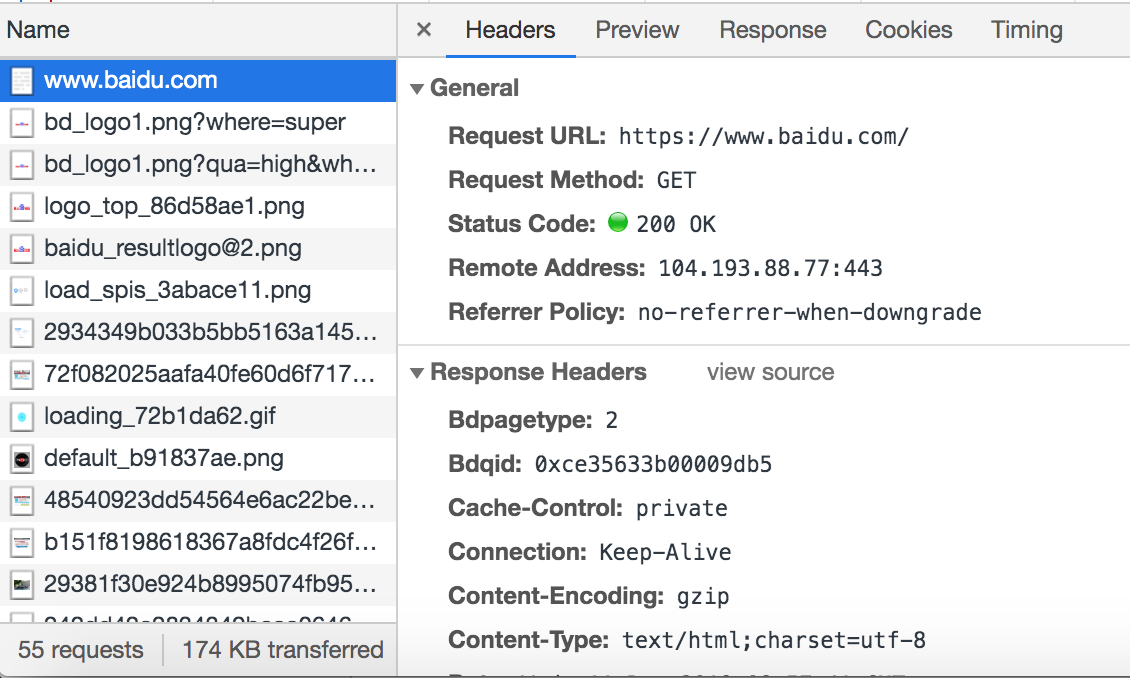Click the thumbnail icon of load_spis_3abace11.png
The height and width of the screenshot is (678, 1130).
(22, 291)
